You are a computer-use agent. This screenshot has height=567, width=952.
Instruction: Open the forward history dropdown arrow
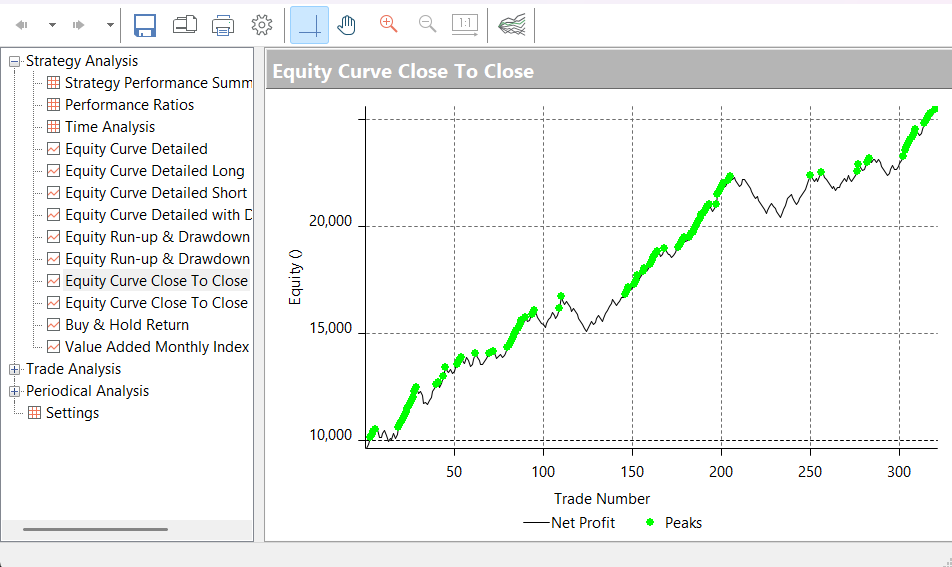pos(110,25)
